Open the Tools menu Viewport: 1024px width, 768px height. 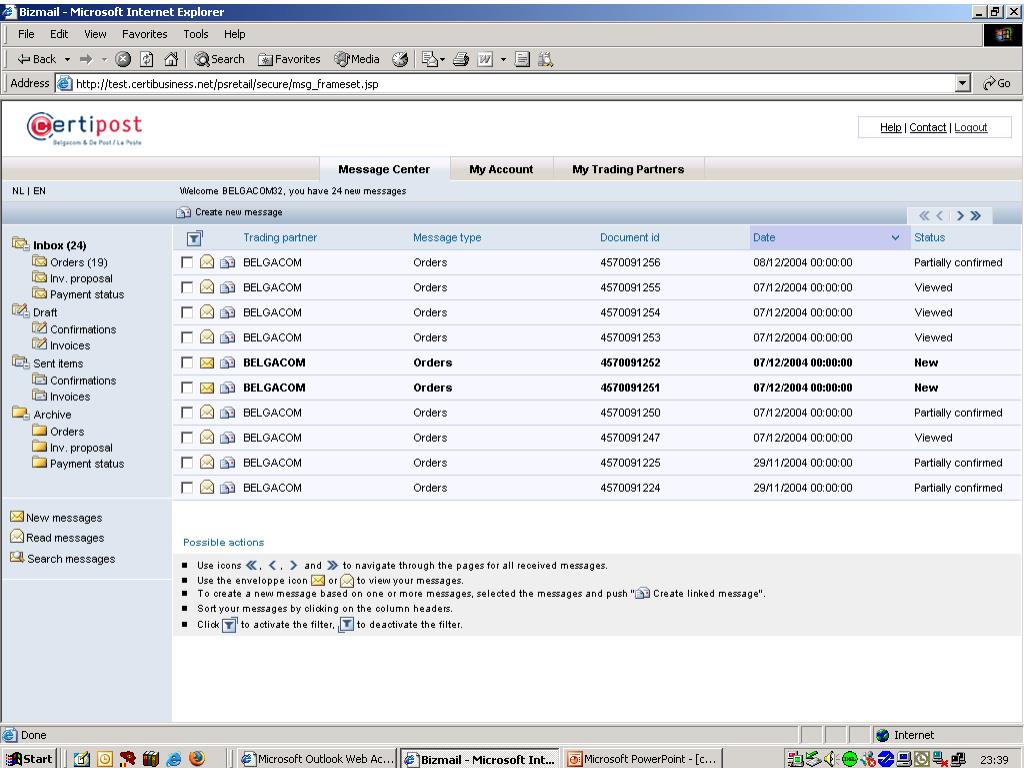pyautogui.click(x=196, y=34)
